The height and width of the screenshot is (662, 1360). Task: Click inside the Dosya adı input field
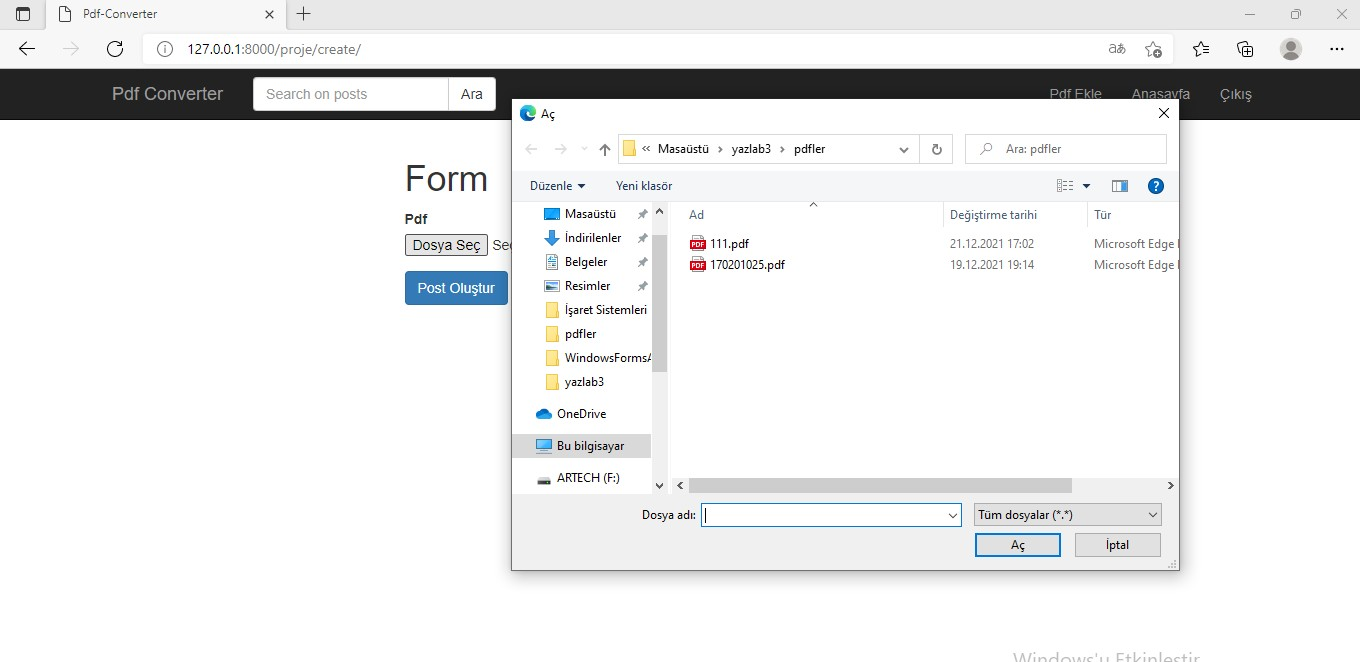click(830, 514)
